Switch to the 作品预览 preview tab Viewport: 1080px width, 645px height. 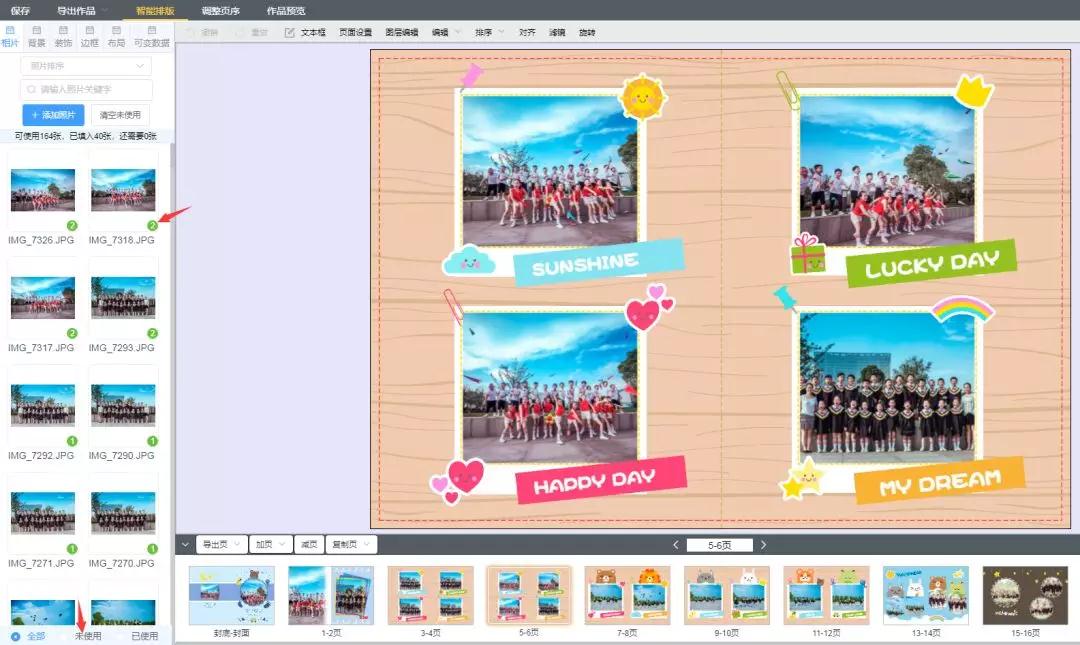click(x=286, y=10)
